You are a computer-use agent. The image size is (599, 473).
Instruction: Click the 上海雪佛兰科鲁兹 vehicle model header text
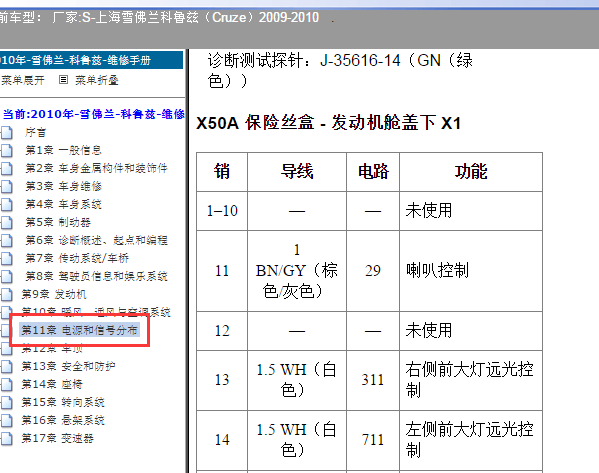click(185, 17)
